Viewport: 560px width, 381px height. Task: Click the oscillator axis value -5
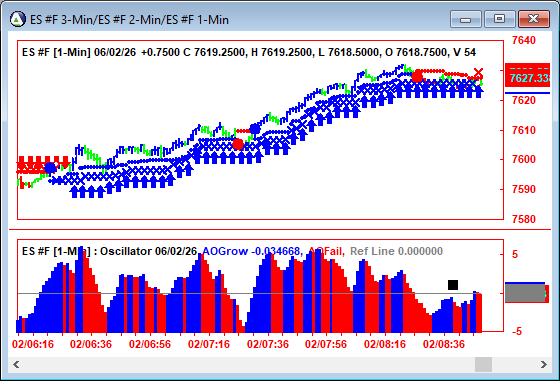tap(517, 331)
